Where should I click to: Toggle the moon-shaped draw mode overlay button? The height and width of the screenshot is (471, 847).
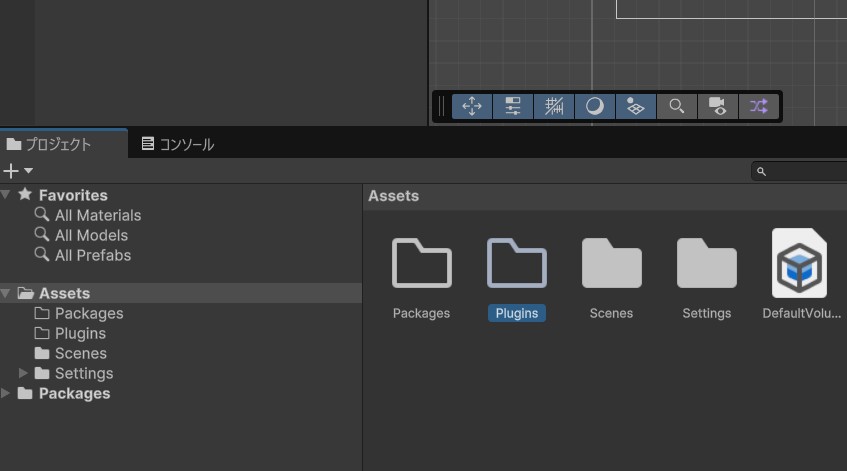pyautogui.click(x=595, y=106)
